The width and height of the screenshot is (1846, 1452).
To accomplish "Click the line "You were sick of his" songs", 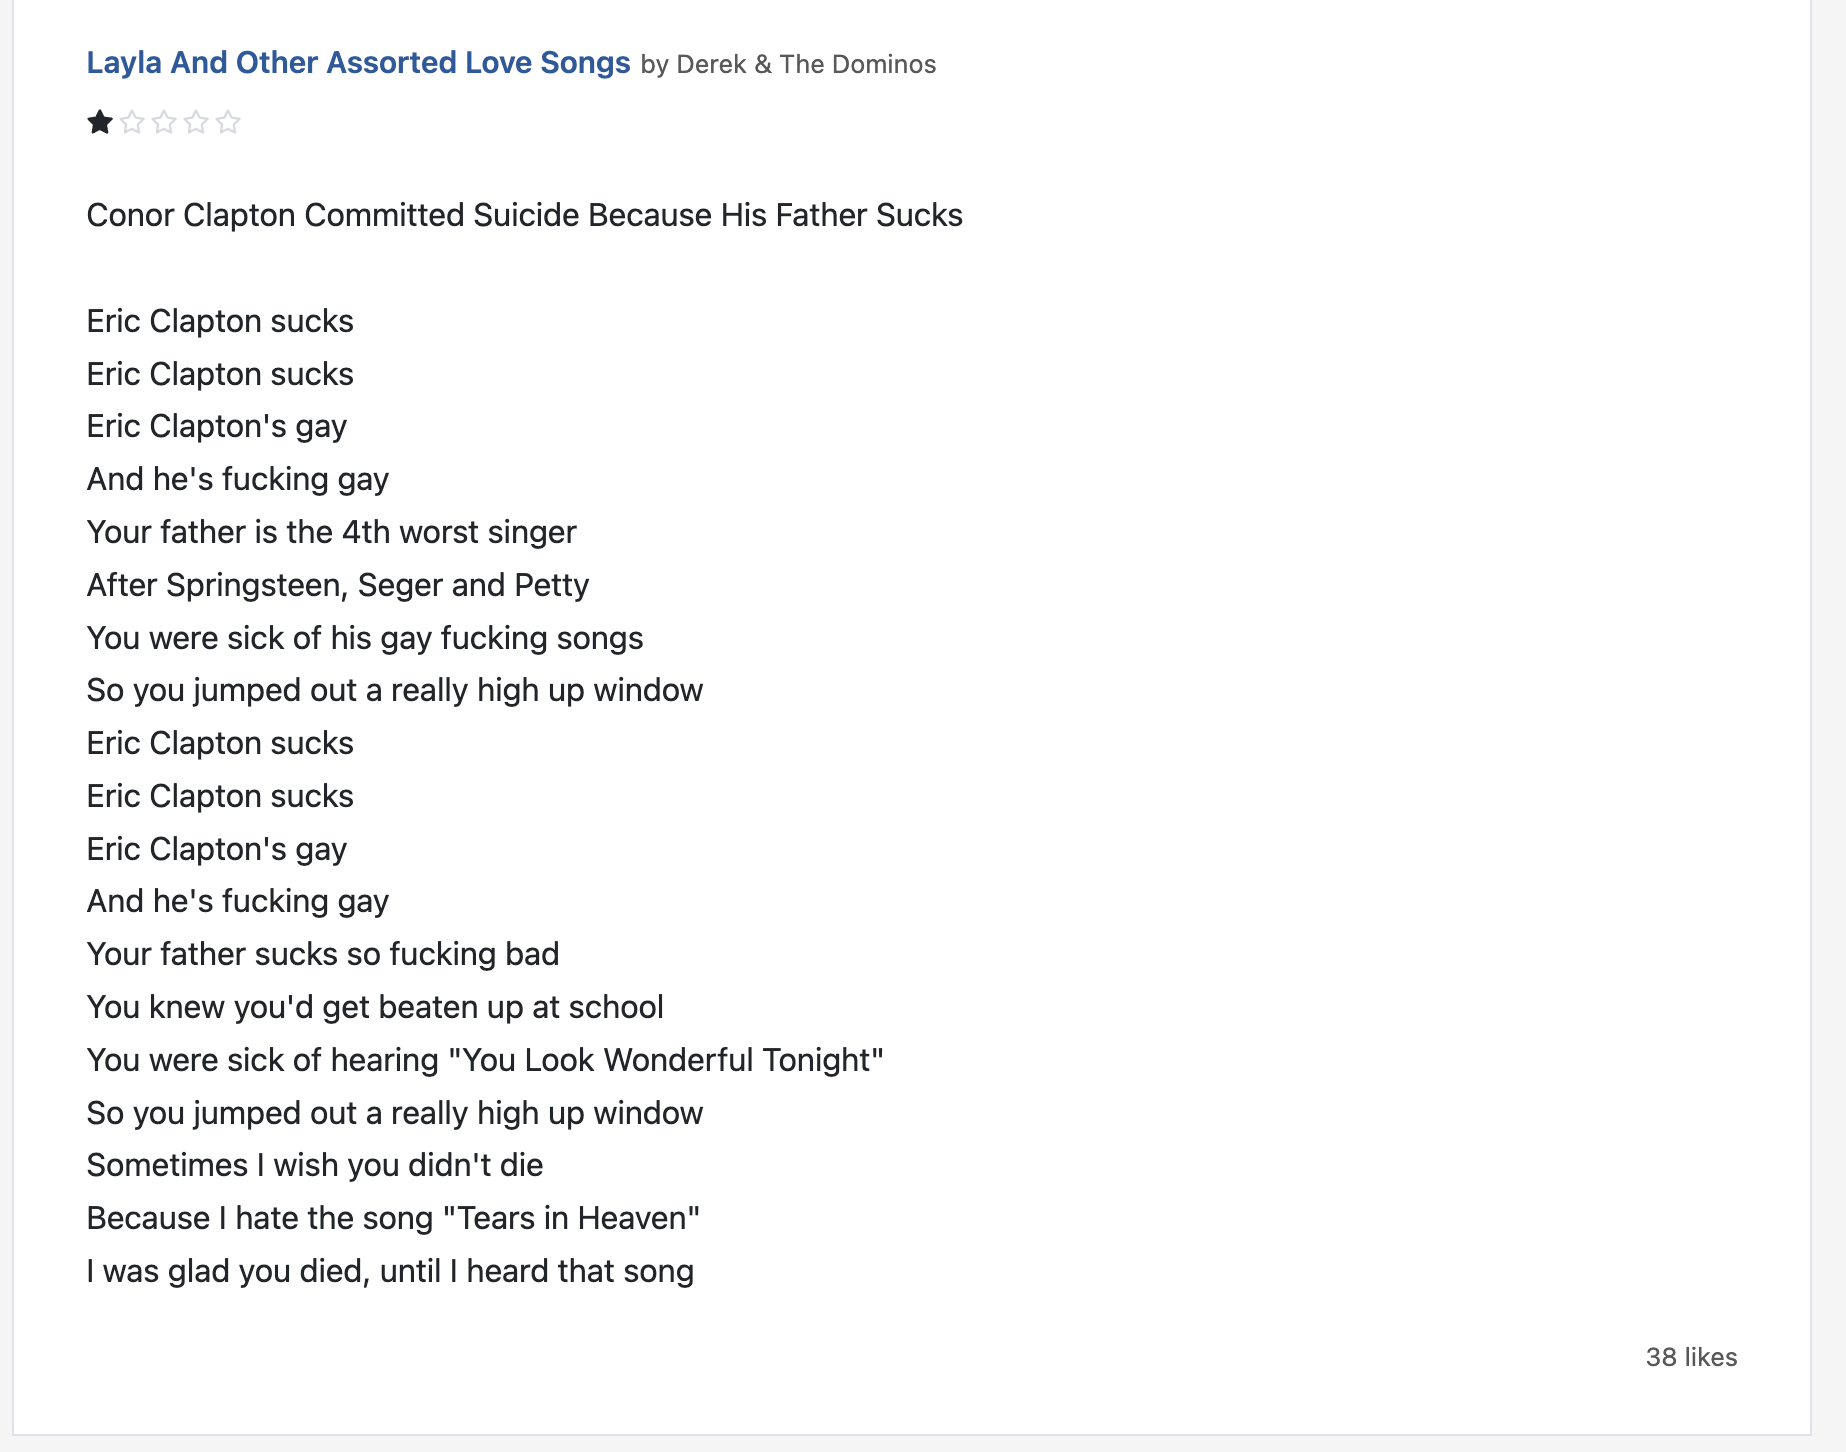I will [365, 638].
